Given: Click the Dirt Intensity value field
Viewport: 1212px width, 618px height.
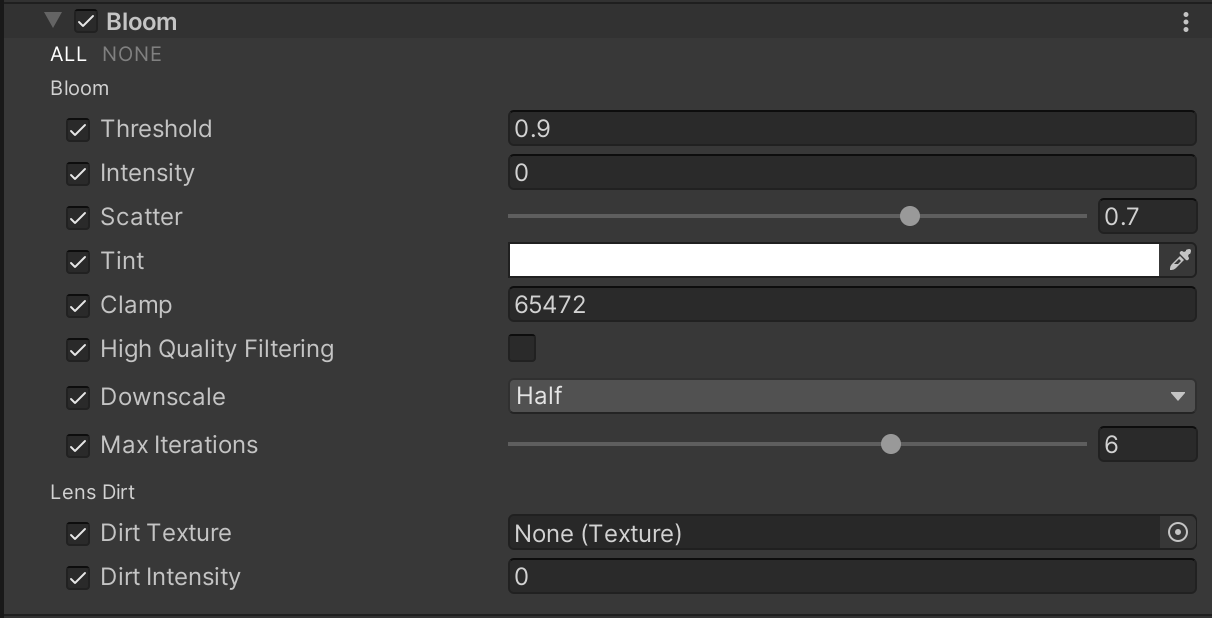Looking at the screenshot, I should pyautogui.click(x=851, y=577).
